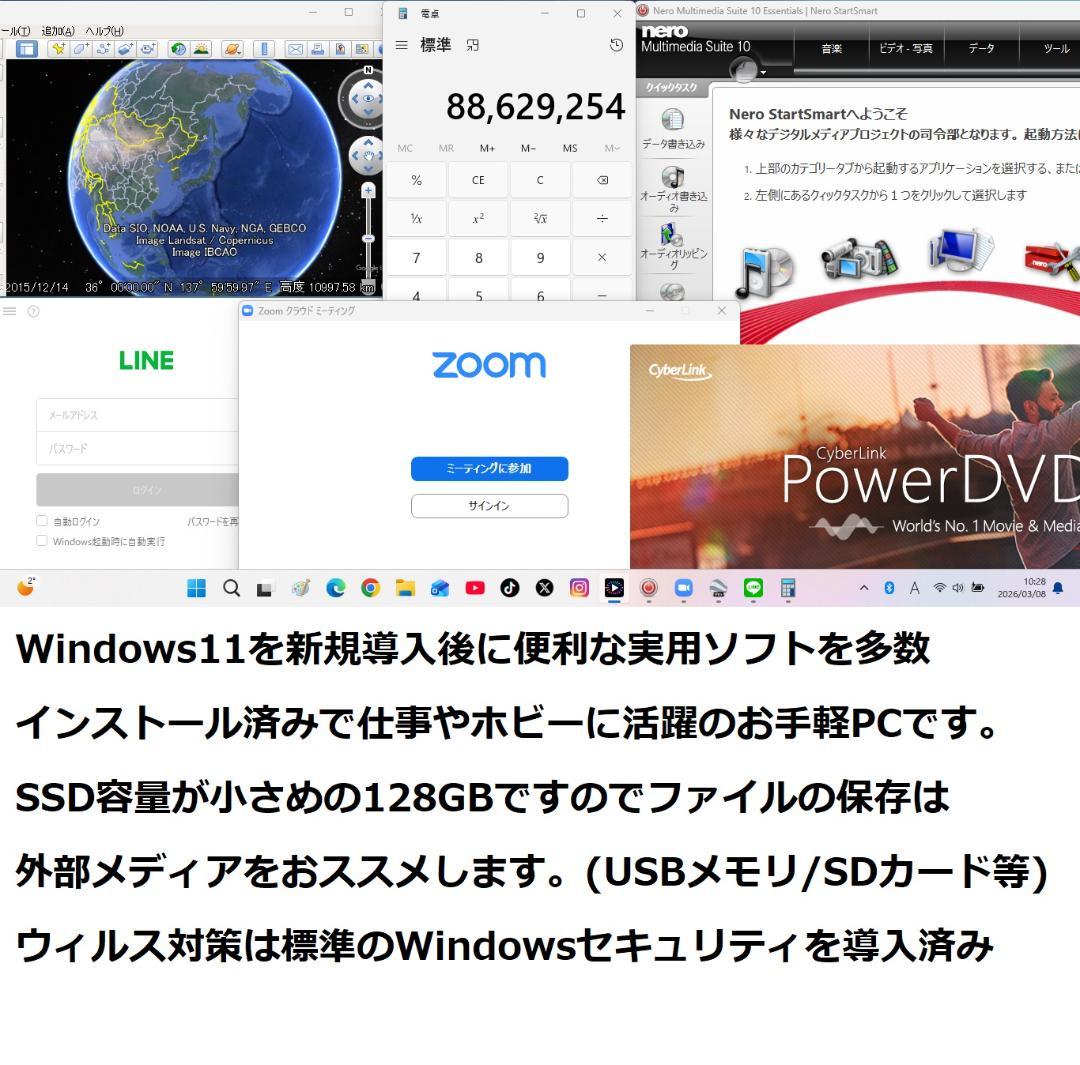Open calculator navigation hamburger menu
This screenshot has height=1065, width=1080.
(x=402, y=45)
